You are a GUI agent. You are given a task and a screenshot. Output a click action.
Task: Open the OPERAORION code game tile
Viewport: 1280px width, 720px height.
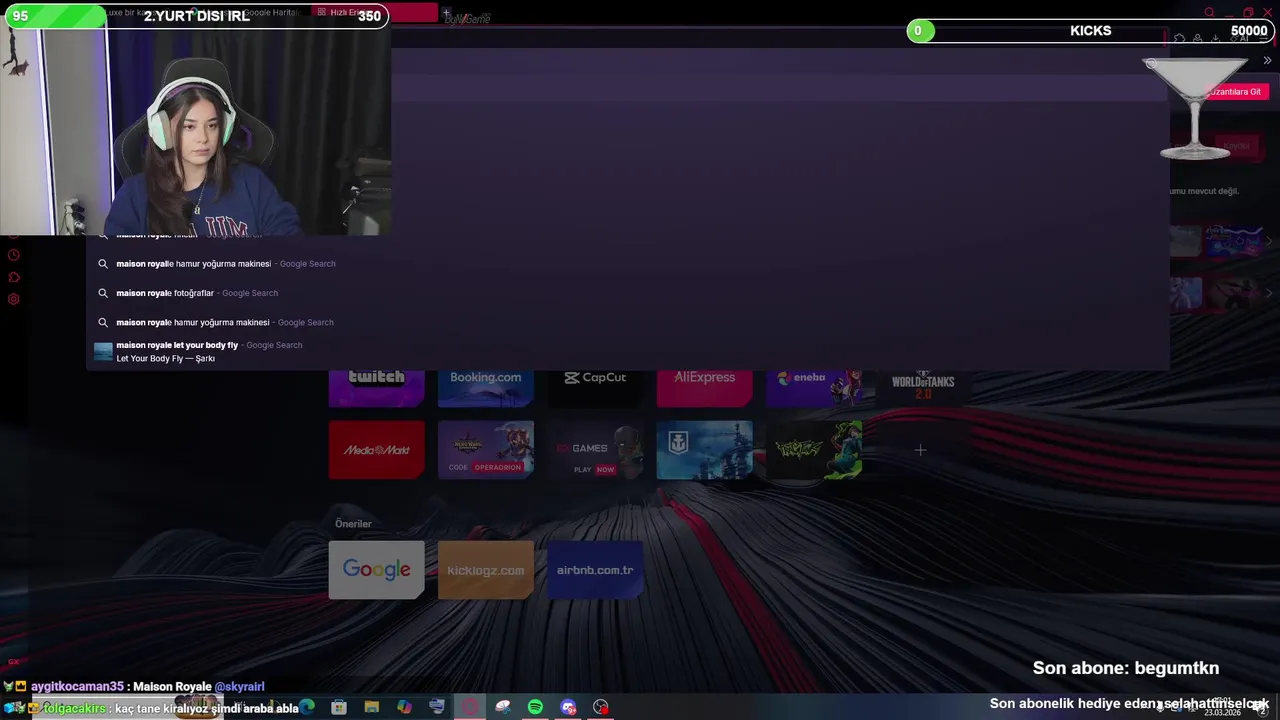pyautogui.click(x=485, y=450)
